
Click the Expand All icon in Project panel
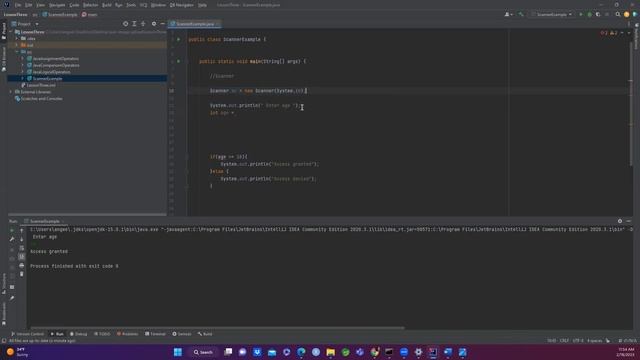tap(134, 24)
